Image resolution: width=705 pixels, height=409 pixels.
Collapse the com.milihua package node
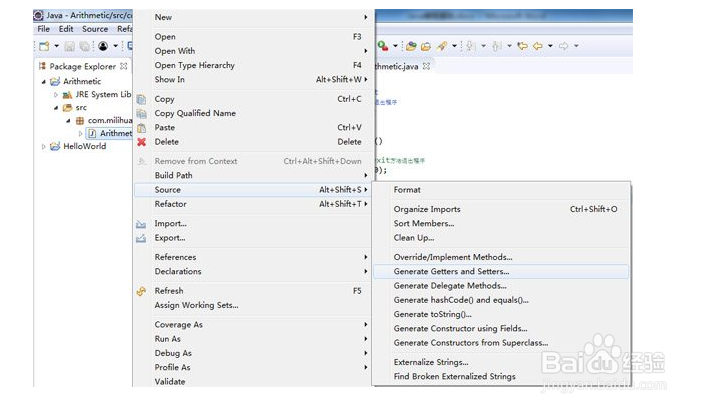[x=68, y=121]
